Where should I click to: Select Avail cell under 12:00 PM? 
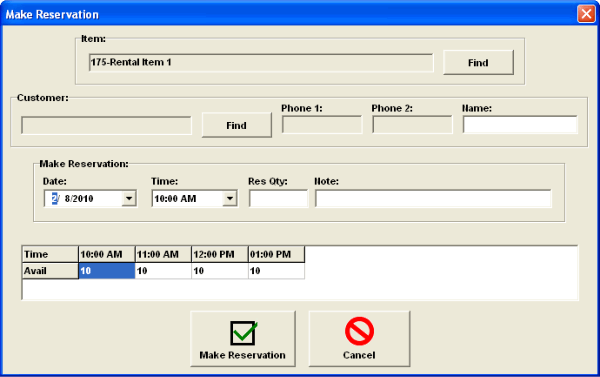(220, 271)
